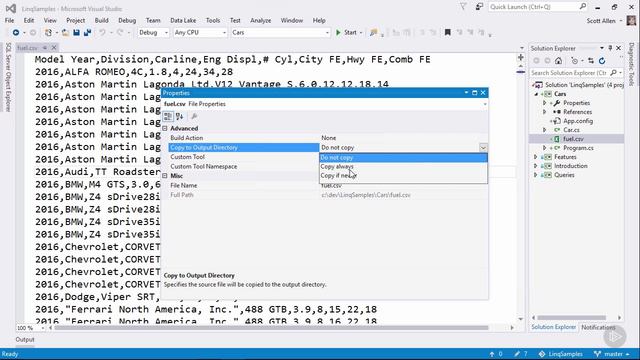The height and width of the screenshot is (360, 640).
Task: Open the Build menu
Action: (x=101, y=20)
